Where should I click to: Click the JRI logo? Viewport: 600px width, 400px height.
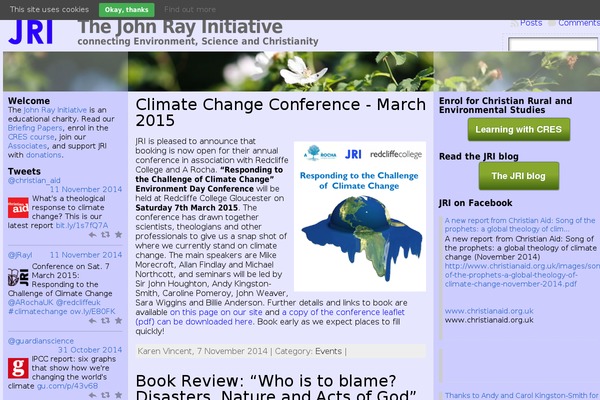pyautogui.click(x=30, y=32)
